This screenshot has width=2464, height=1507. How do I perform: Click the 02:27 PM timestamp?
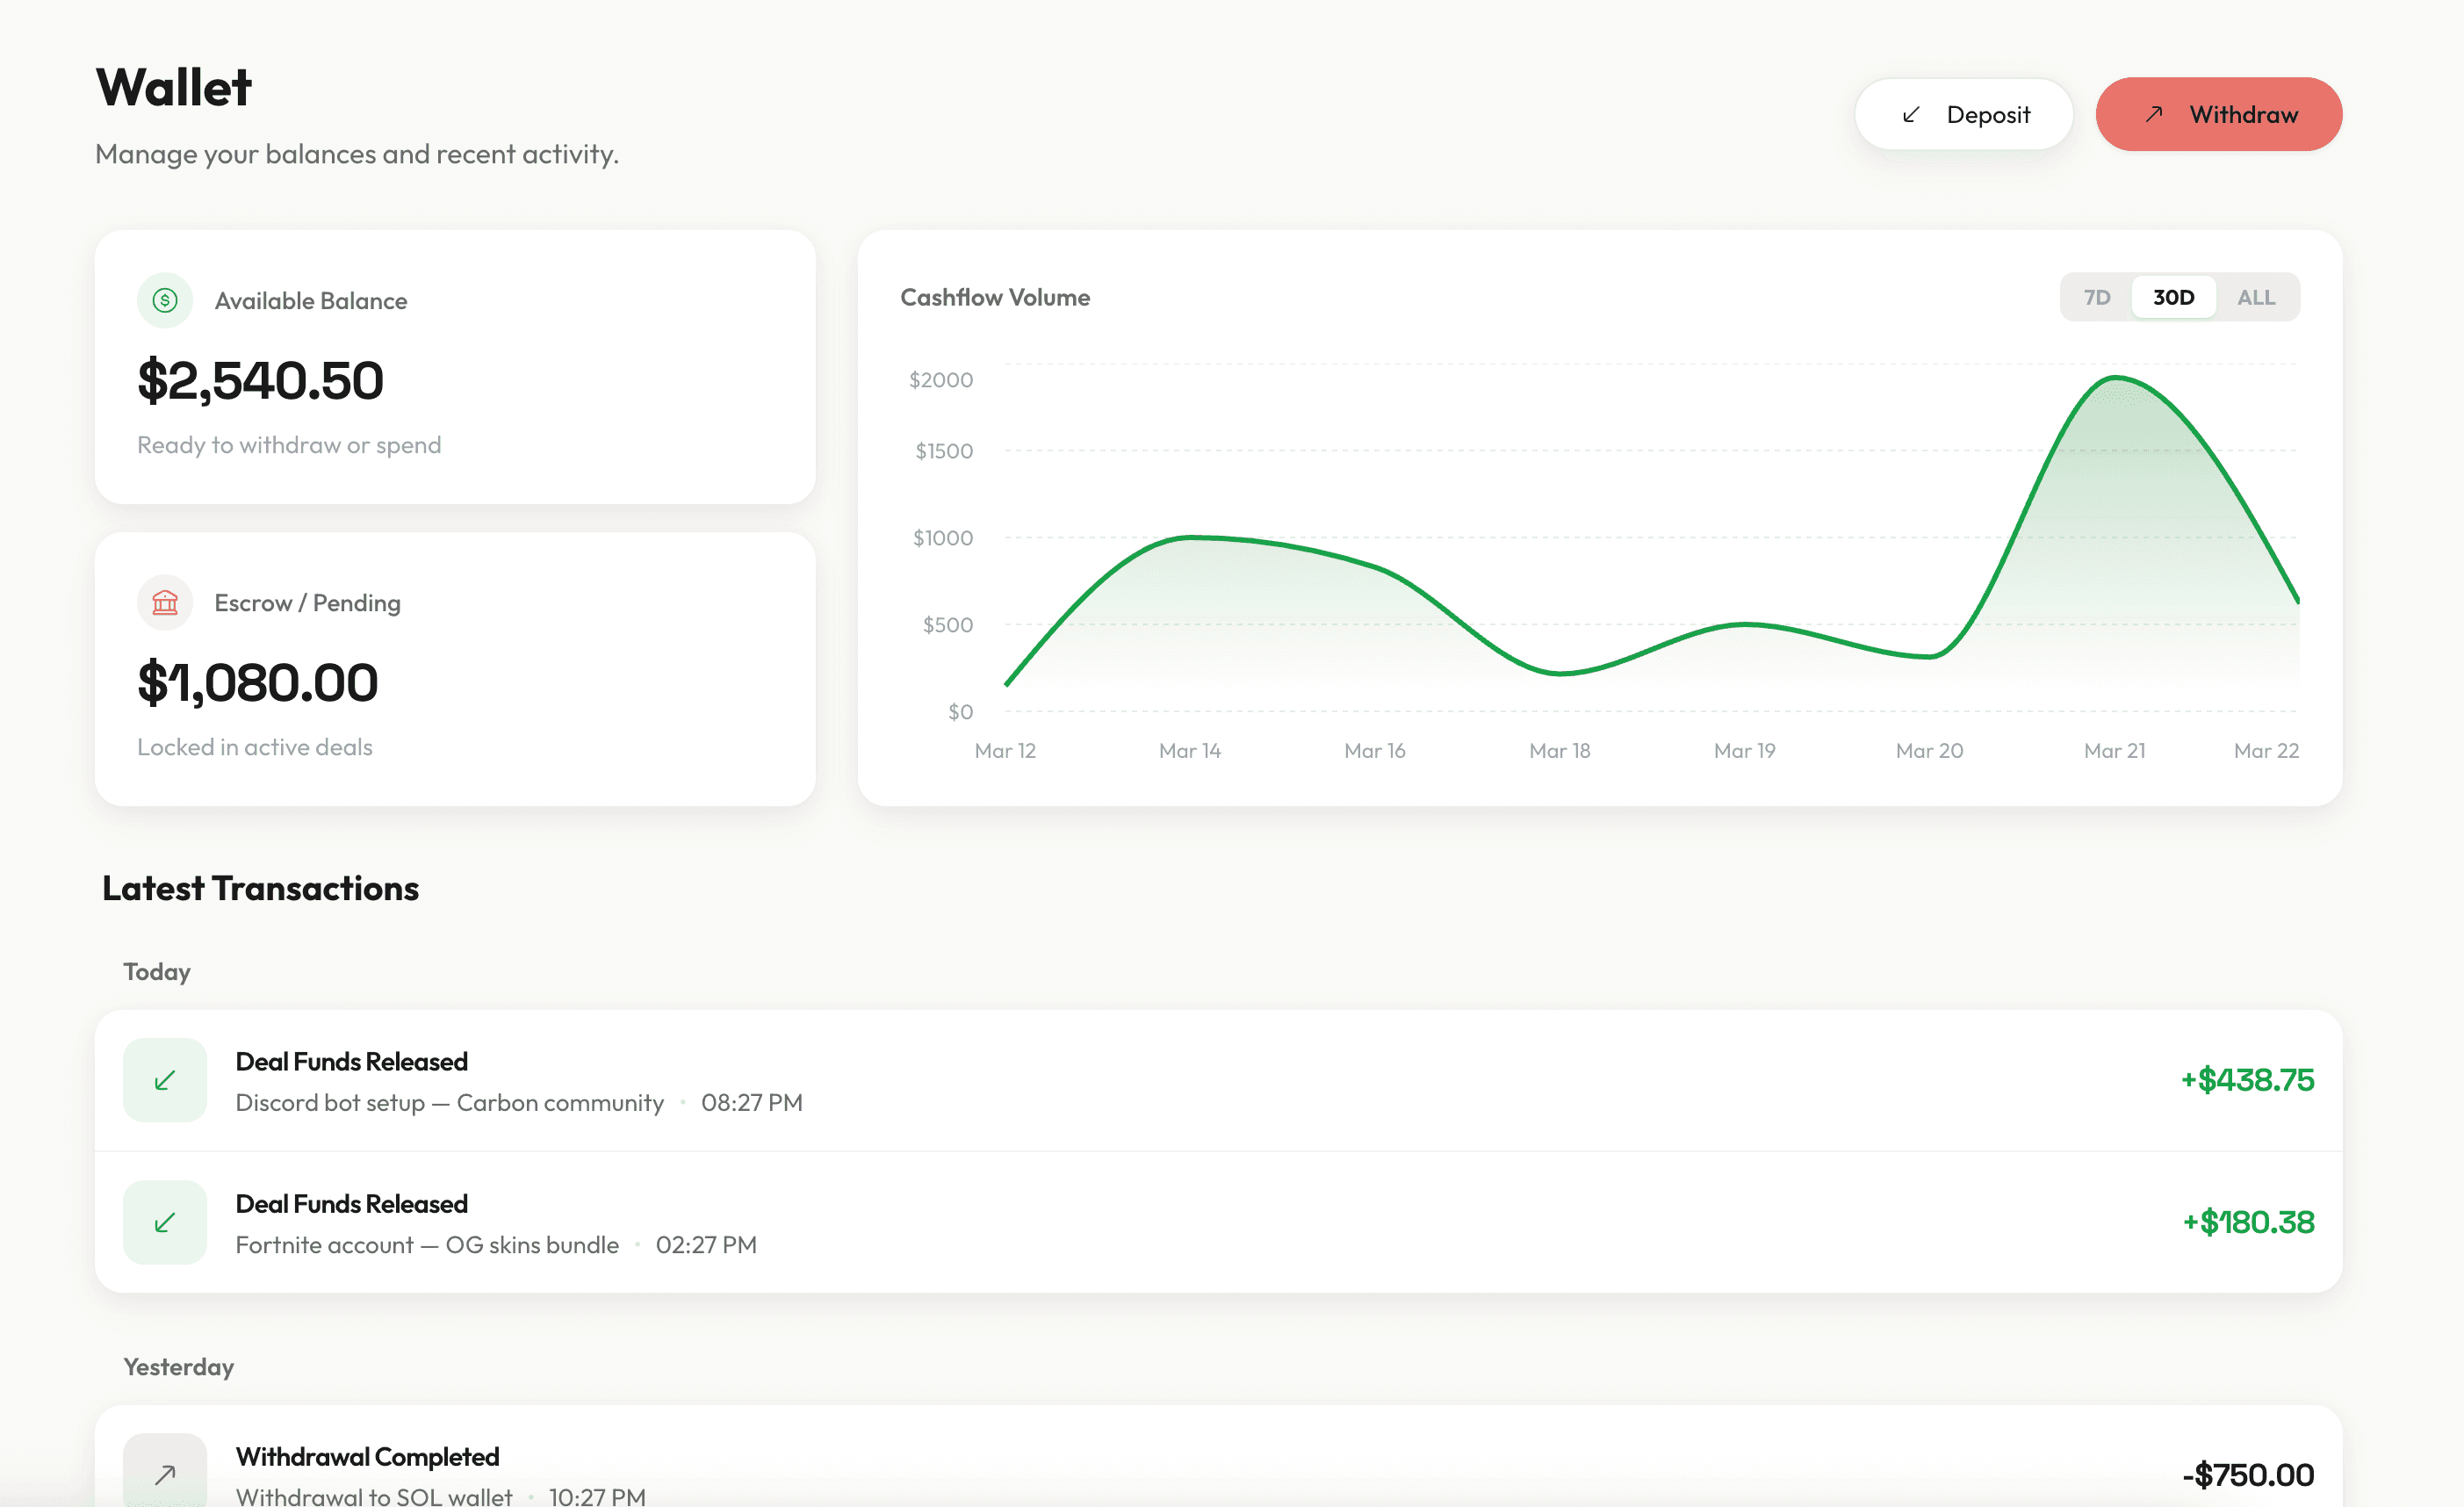[x=706, y=1245]
